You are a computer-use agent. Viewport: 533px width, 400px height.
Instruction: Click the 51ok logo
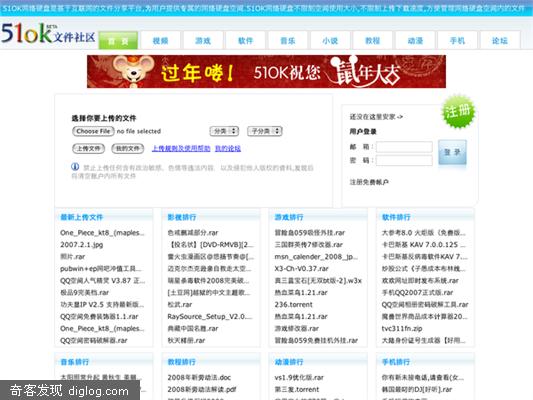tap(48, 34)
